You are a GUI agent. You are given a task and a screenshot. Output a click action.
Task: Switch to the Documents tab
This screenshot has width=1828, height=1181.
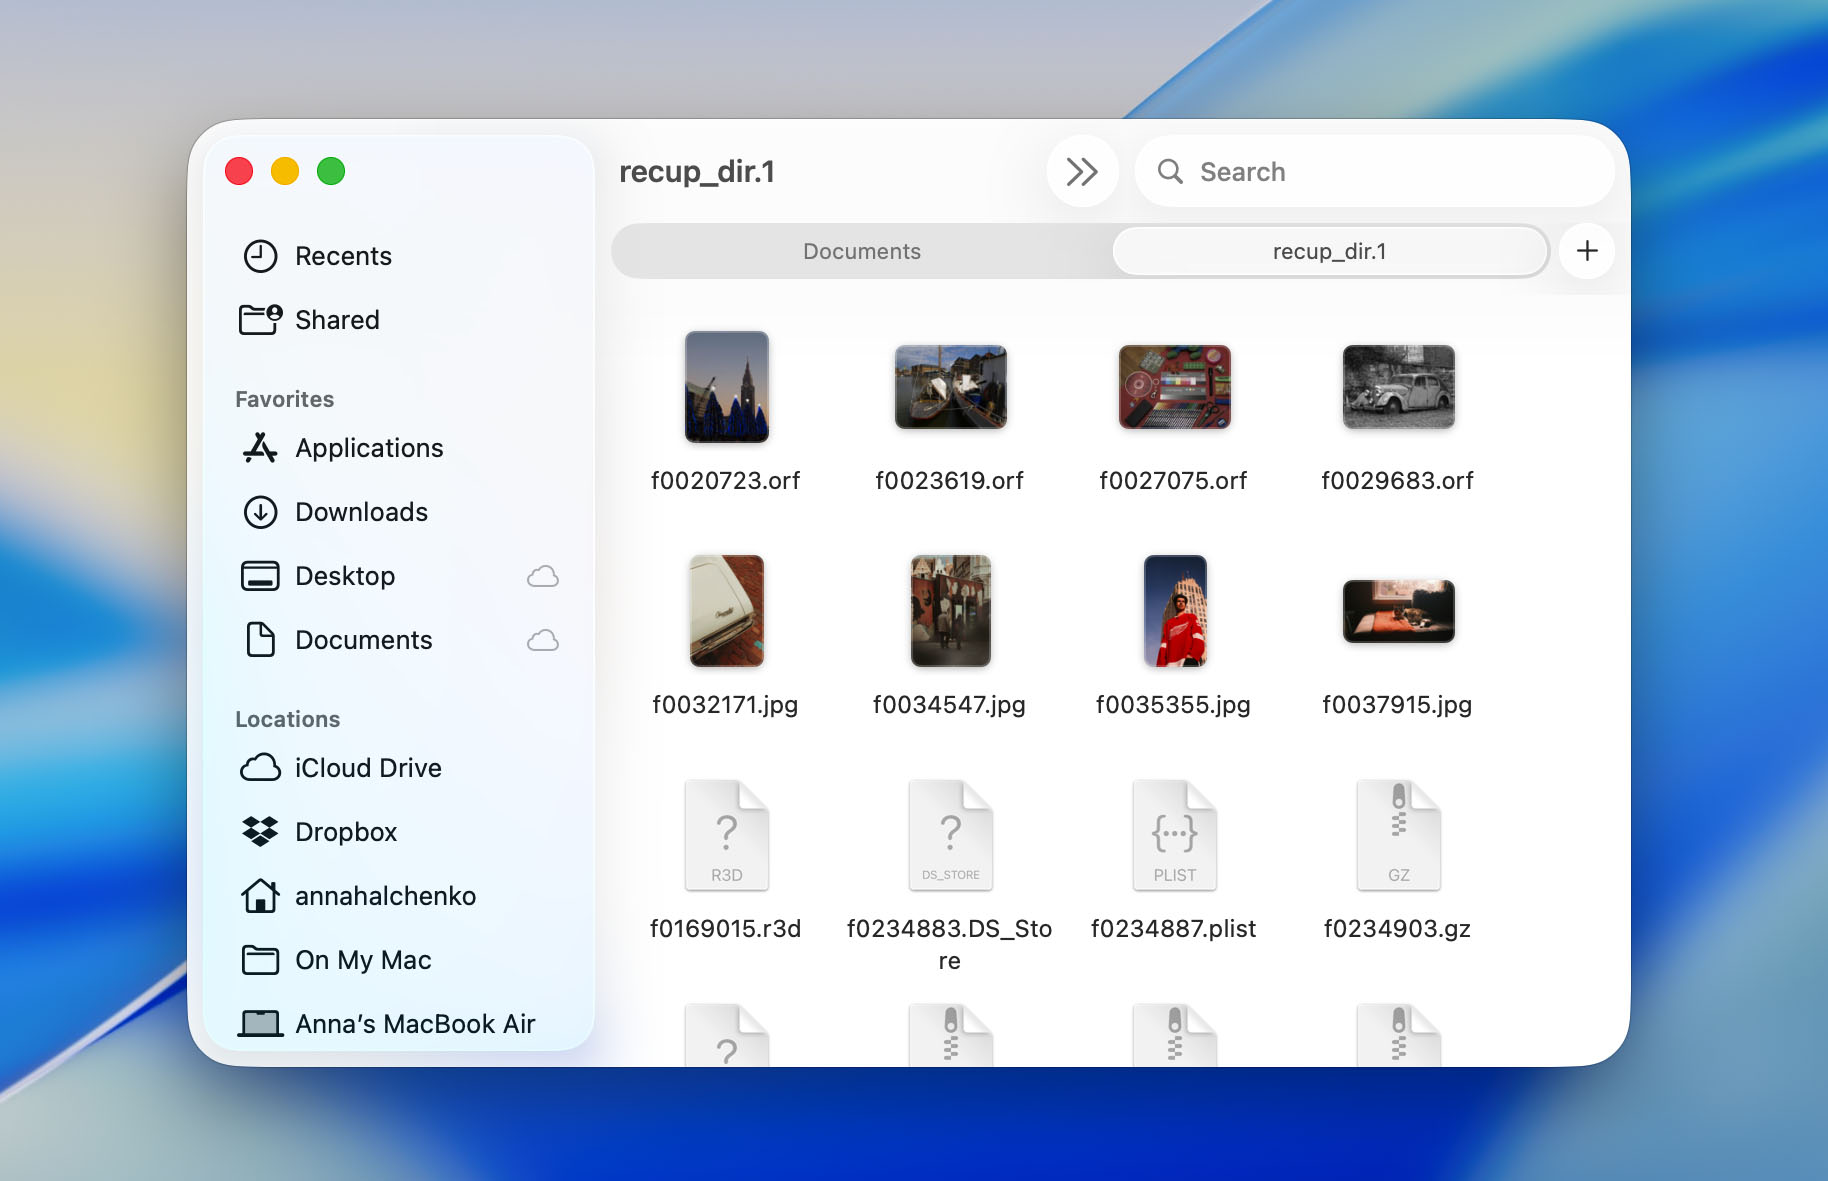pyautogui.click(x=862, y=251)
